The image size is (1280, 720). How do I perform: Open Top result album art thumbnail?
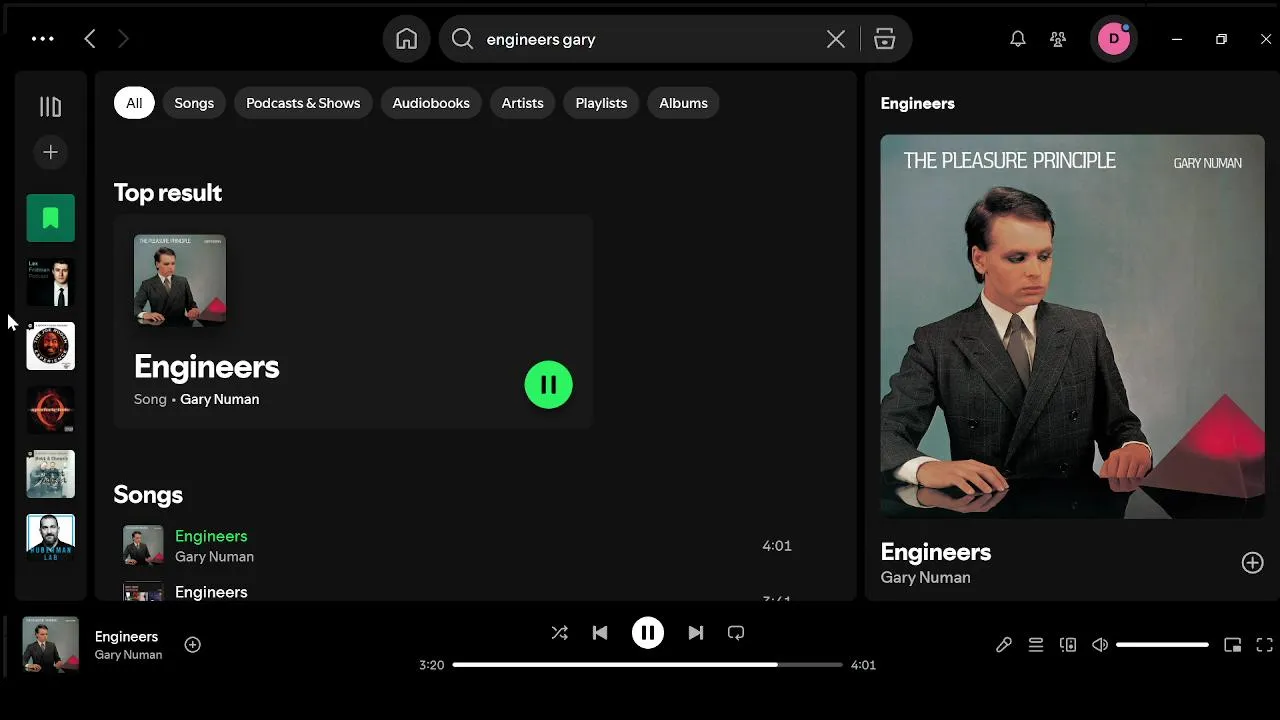180,281
